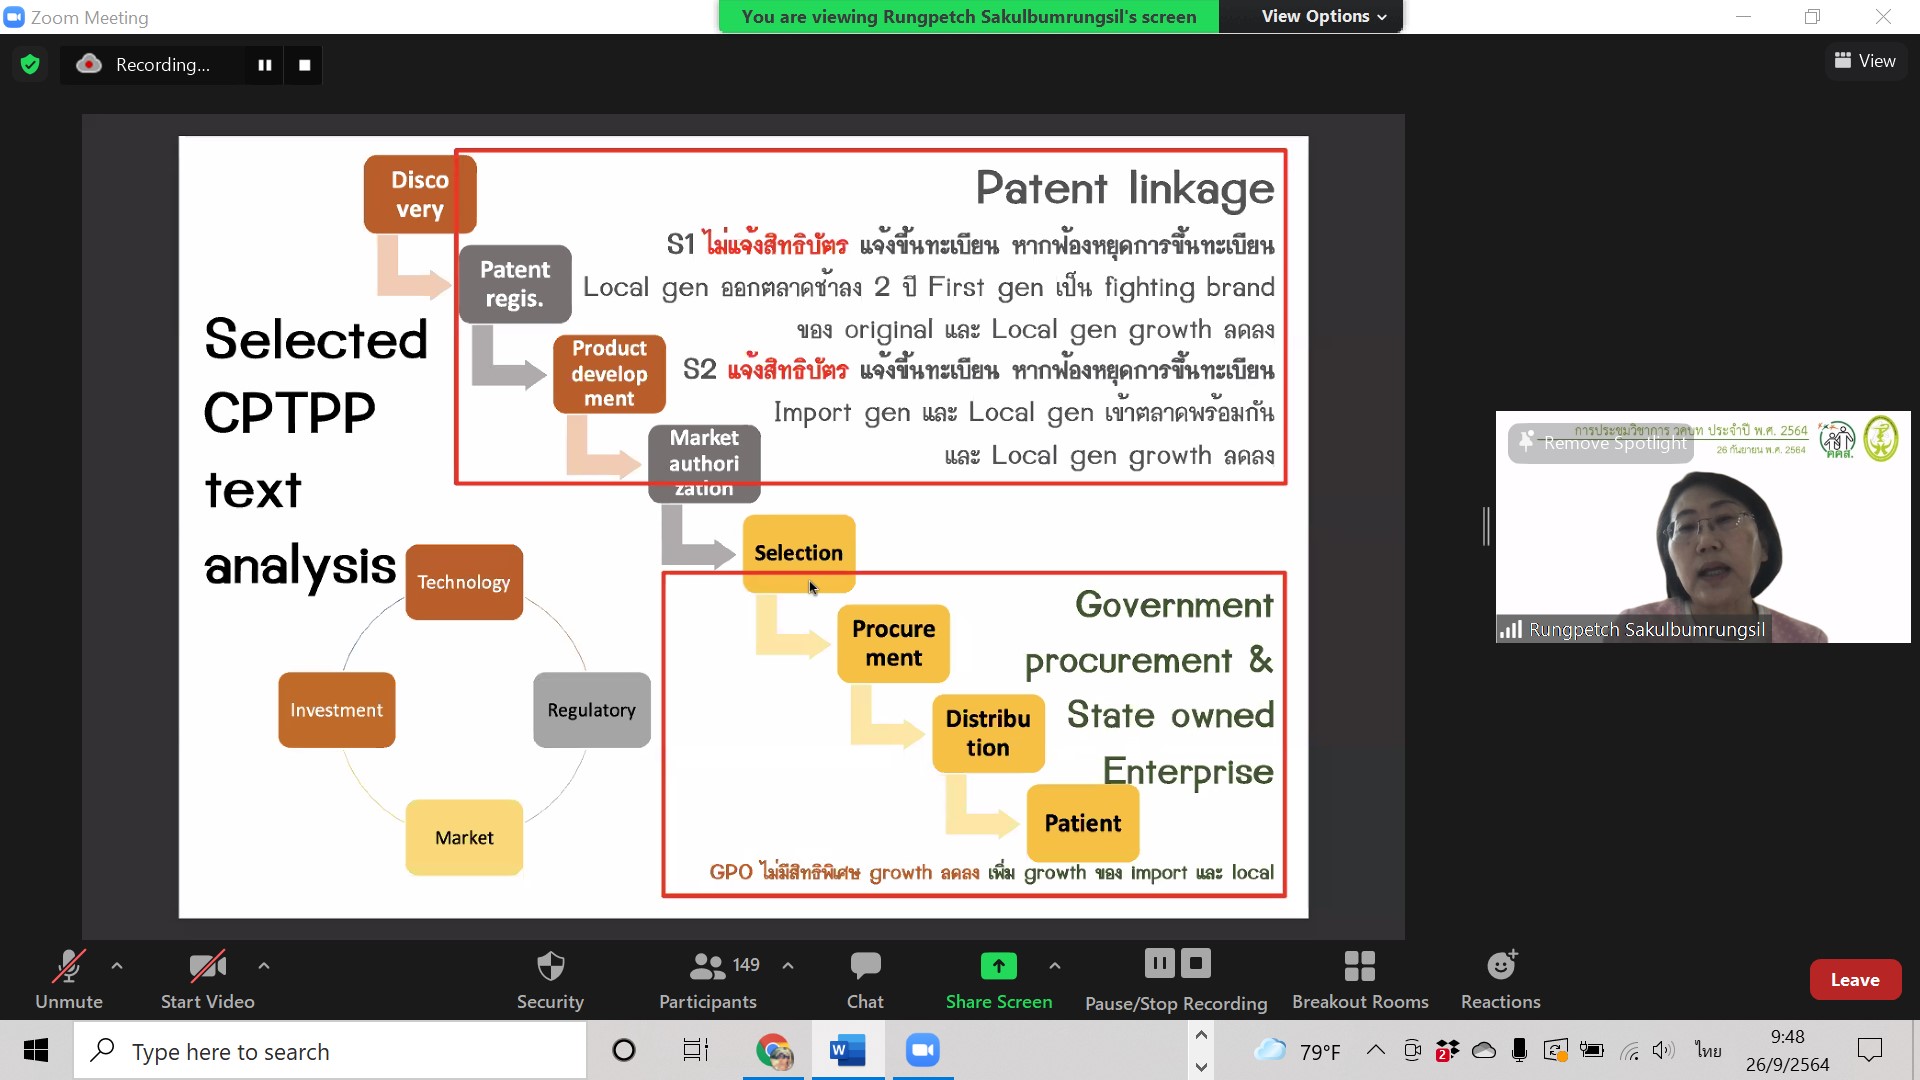Screen dimensions: 1920x1080
Task: Check battery status icon
Action: [x=1592, y=1050]
